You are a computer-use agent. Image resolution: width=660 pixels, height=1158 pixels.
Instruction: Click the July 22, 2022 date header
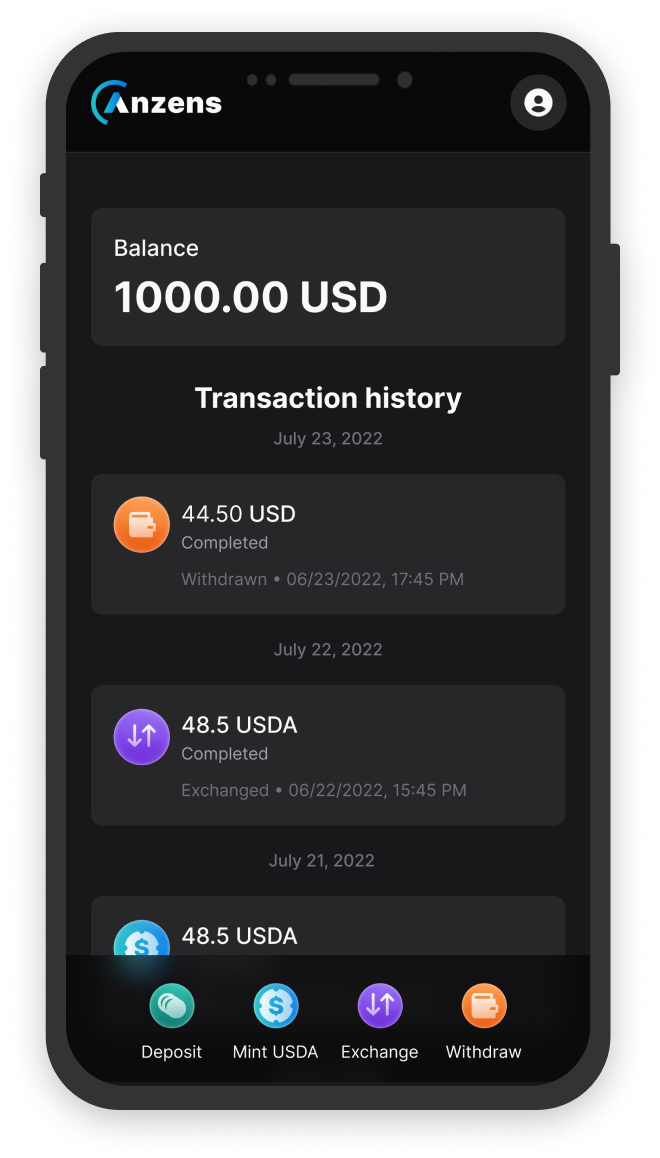tap(328, 649)
